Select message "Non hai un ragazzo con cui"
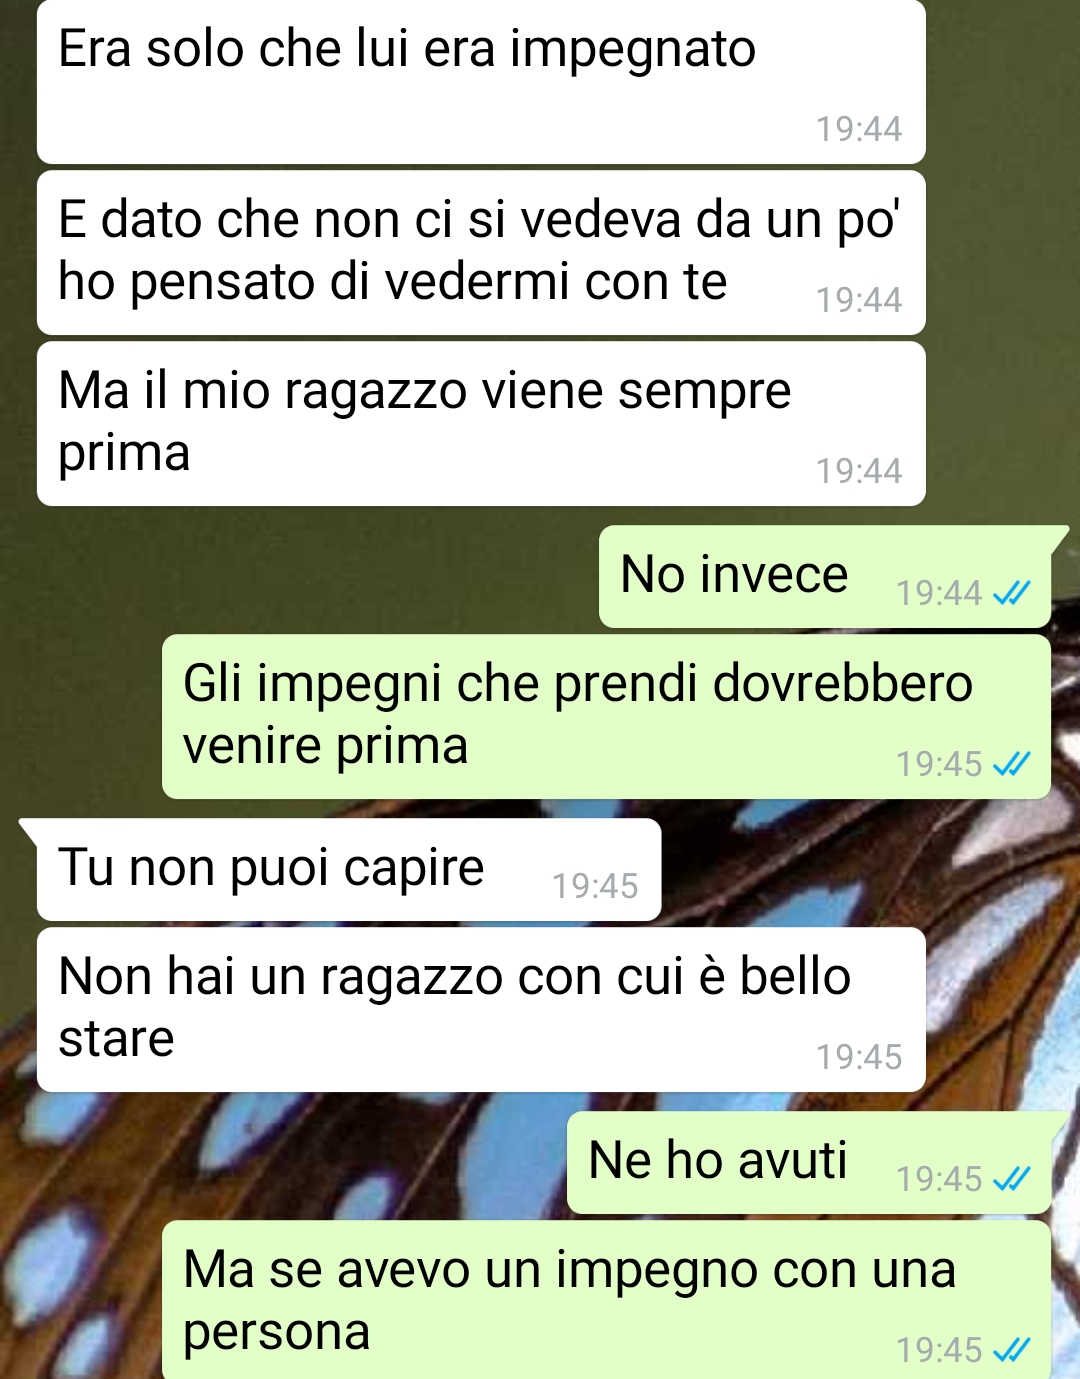 click(x=481, y=1010)
